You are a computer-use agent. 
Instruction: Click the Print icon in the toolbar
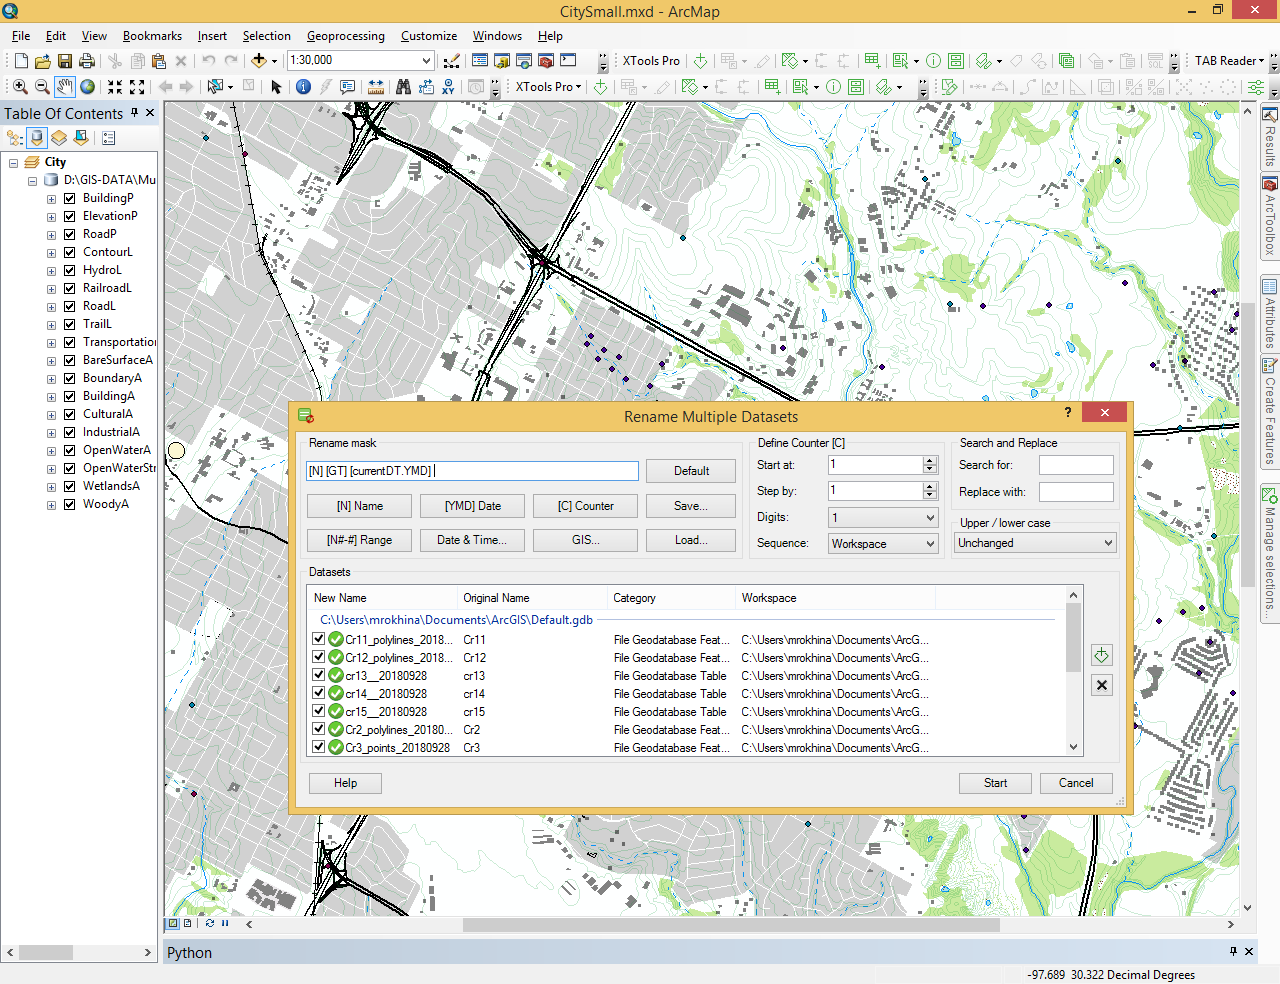click(87, 61)
